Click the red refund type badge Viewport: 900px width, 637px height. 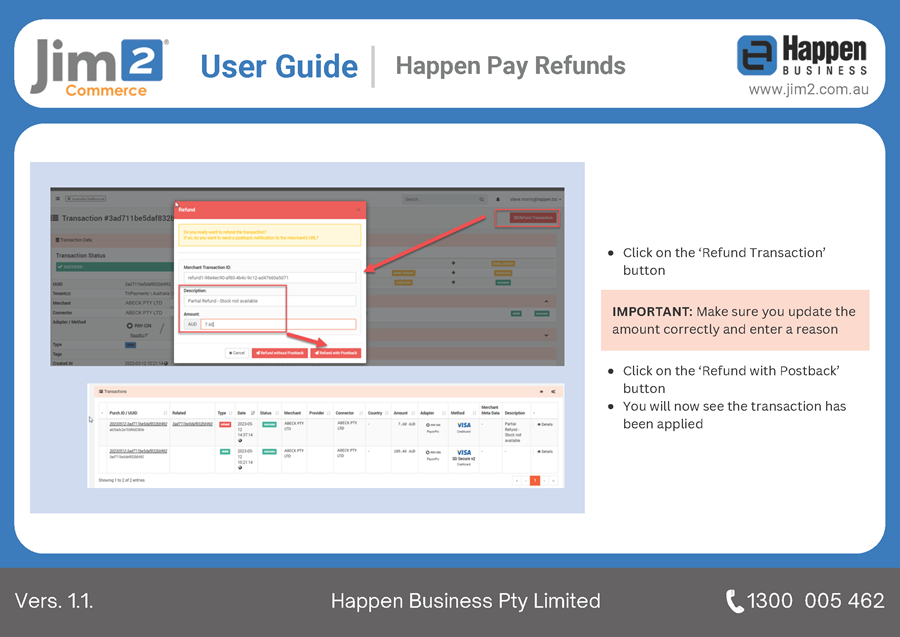pyautogui.click(x=225, y=425)
